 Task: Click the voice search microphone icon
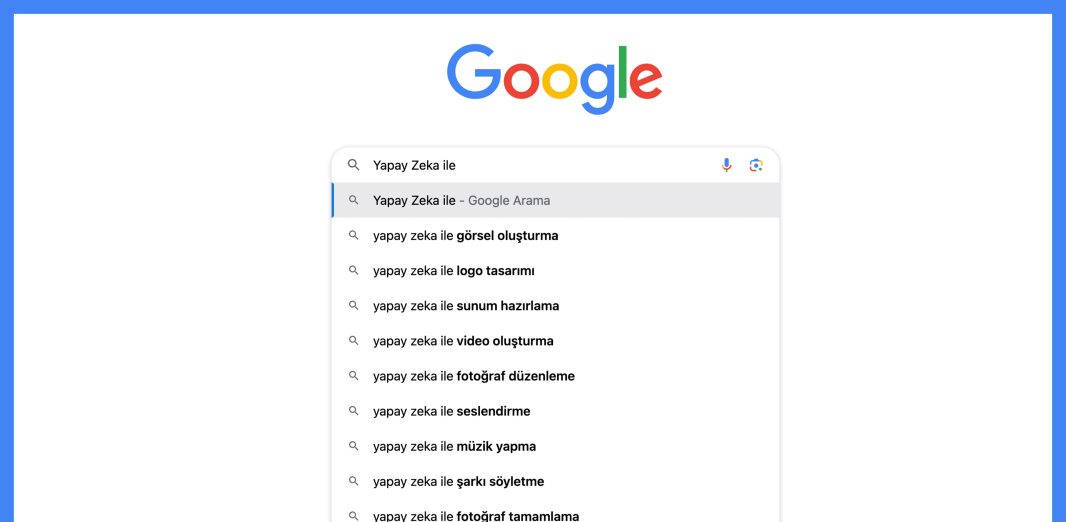click(726, 165)
